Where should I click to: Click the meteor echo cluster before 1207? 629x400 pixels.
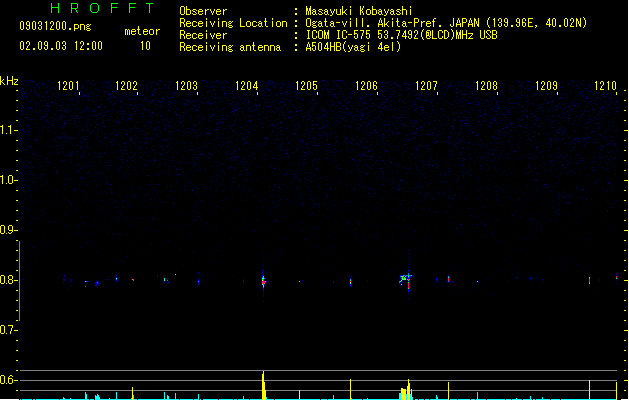(x=406, y=279)
